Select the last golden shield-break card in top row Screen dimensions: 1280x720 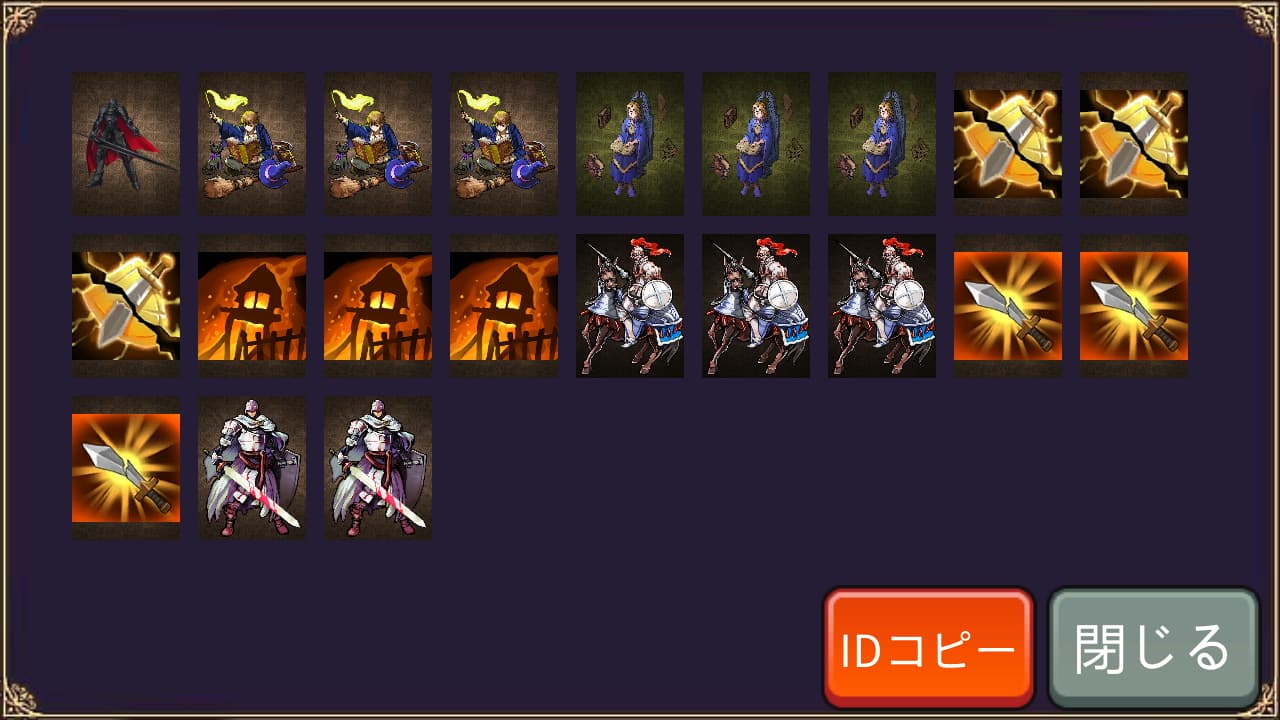(1134, 144)
